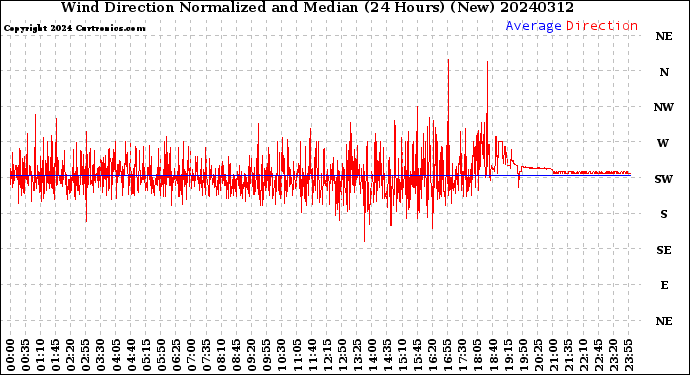Click the 23:20 time axis label
Screen dimensions: 690x375
click(613, 355)
